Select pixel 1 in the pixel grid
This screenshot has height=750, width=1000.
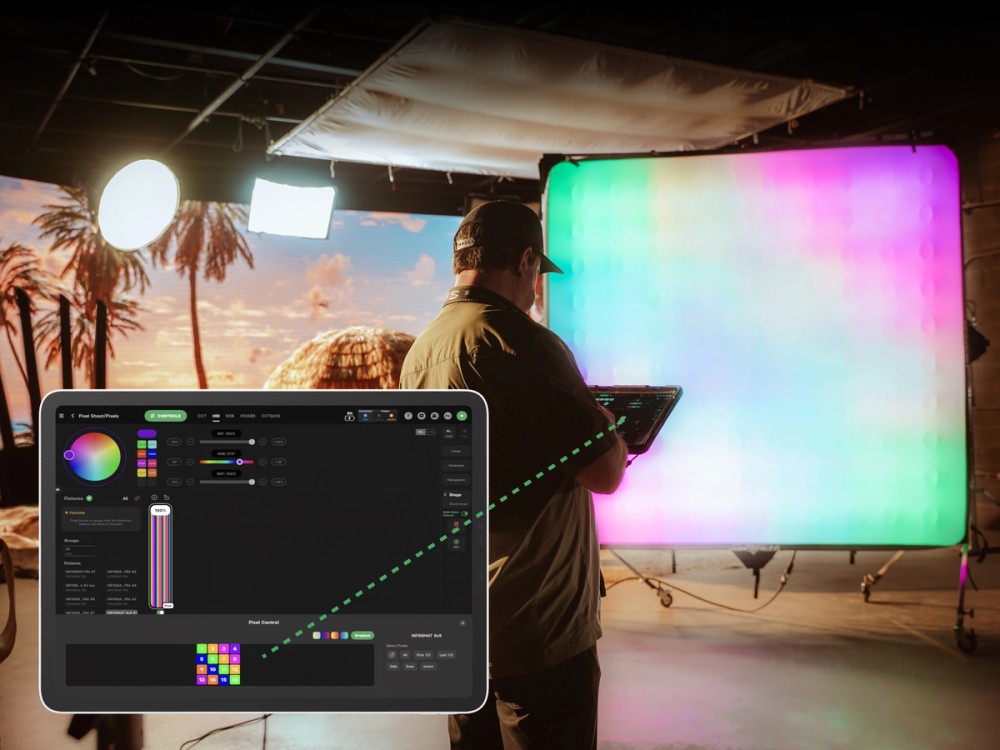click(x=202, y=649)
